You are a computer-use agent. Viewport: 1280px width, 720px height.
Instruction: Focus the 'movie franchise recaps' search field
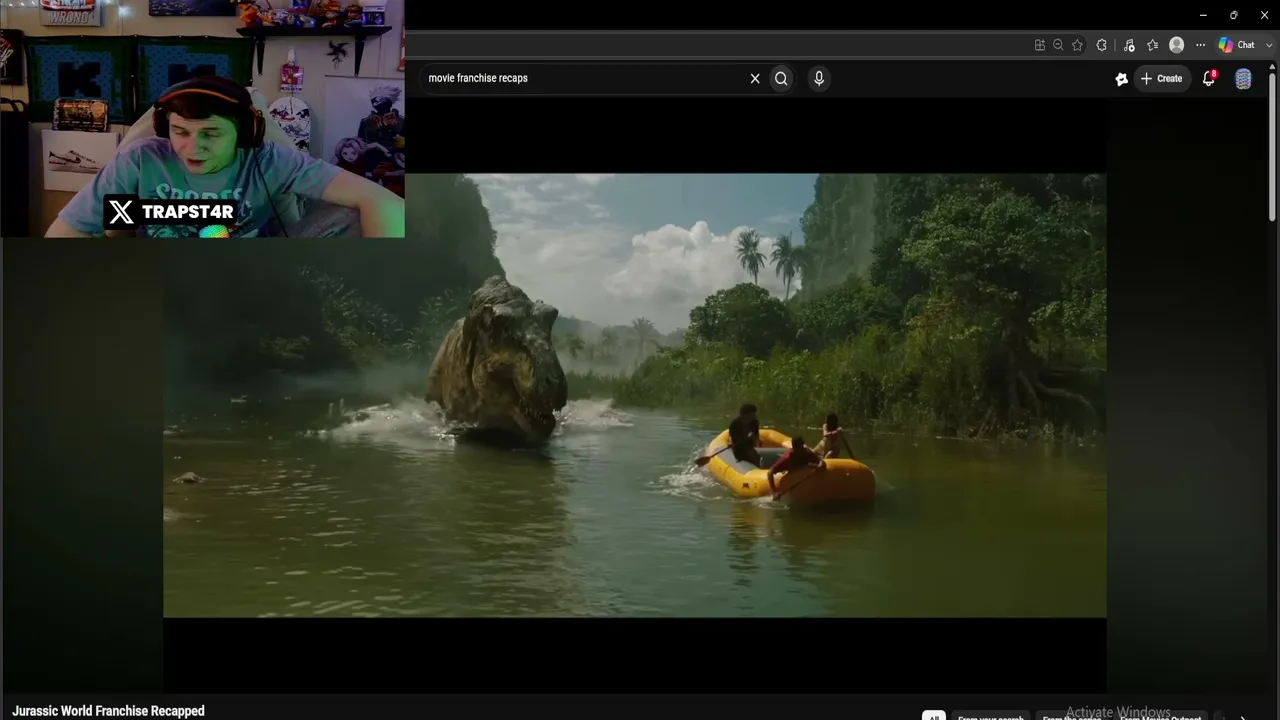tap(585, 78)
